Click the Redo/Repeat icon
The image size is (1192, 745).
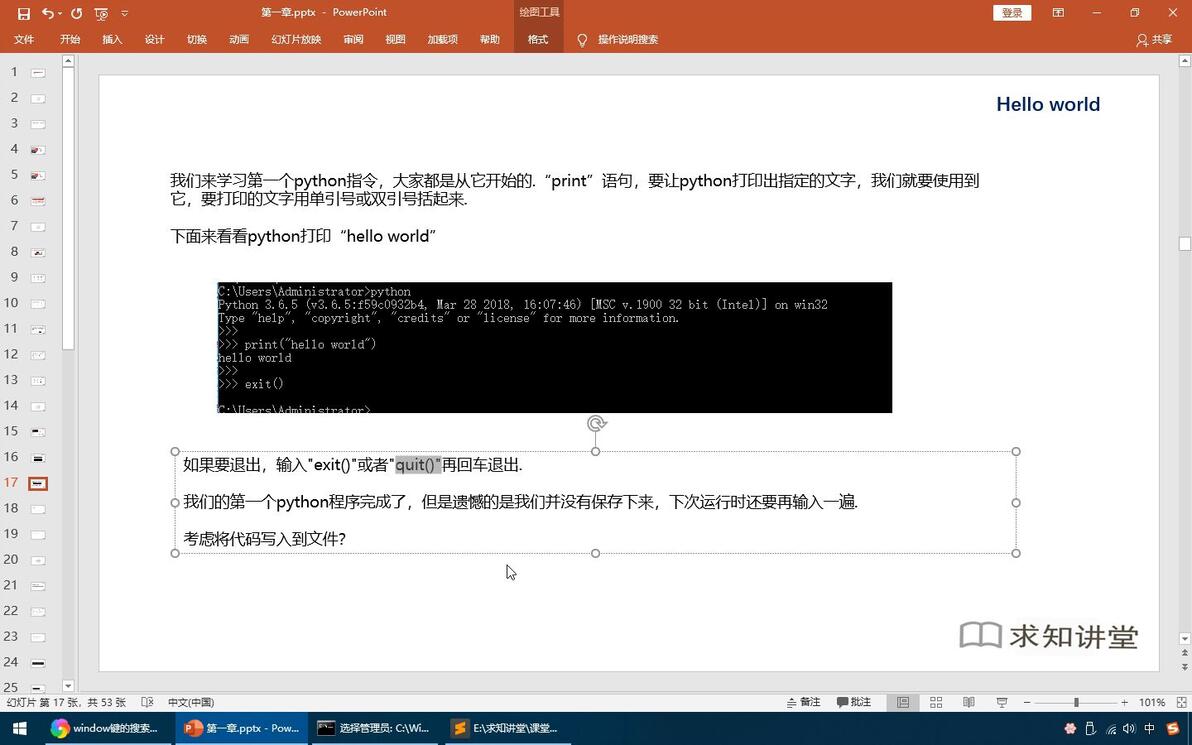76,13
